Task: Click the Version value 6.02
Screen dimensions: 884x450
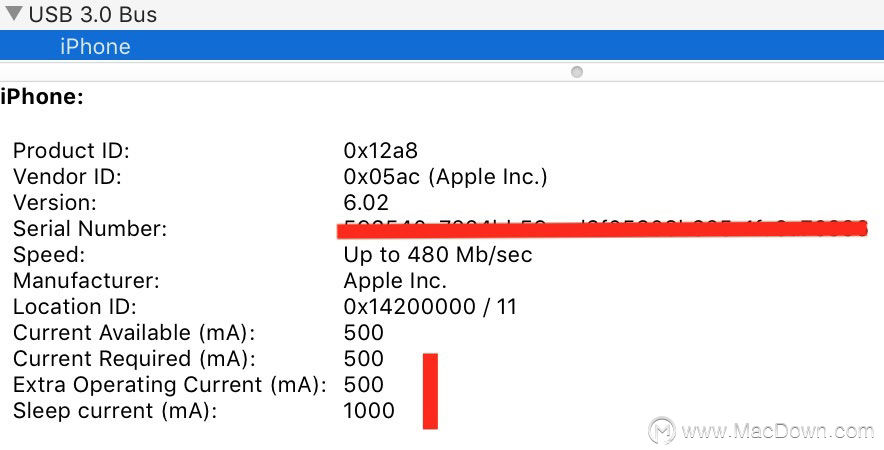Action: click(x=366, y=202)
